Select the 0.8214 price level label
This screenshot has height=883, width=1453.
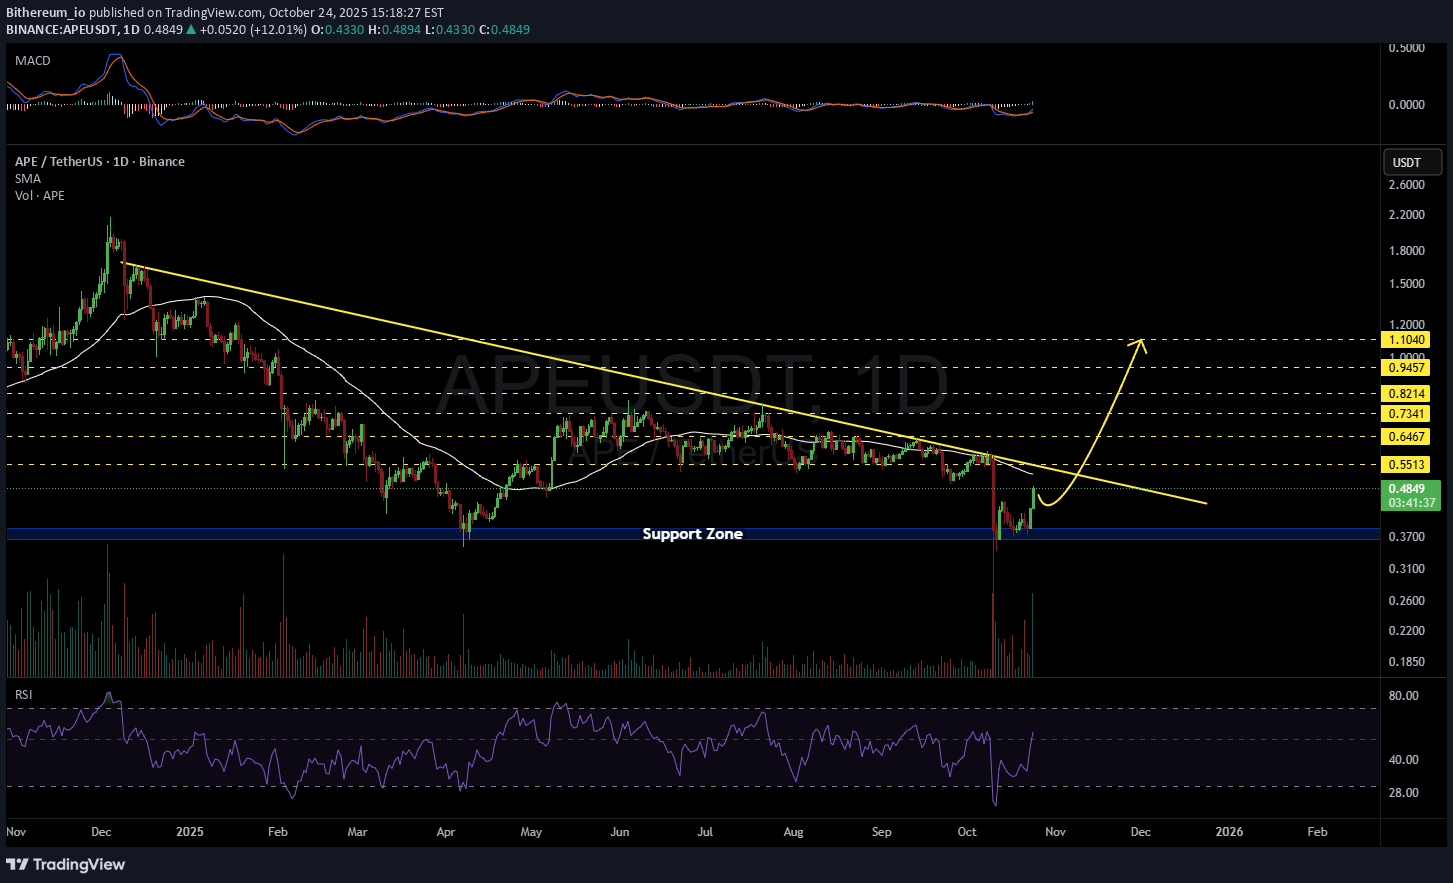coord(1404,394)
